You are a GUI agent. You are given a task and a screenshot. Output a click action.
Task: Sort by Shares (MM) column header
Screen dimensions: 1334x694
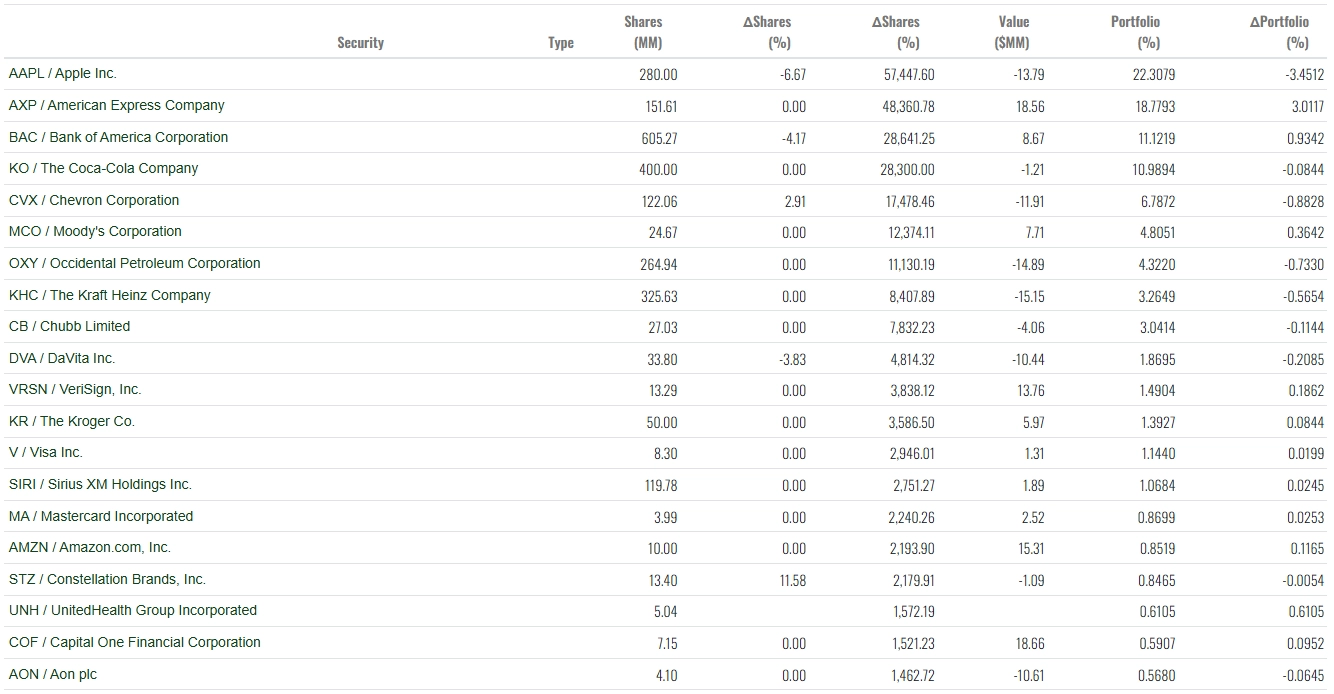point(643,32)
